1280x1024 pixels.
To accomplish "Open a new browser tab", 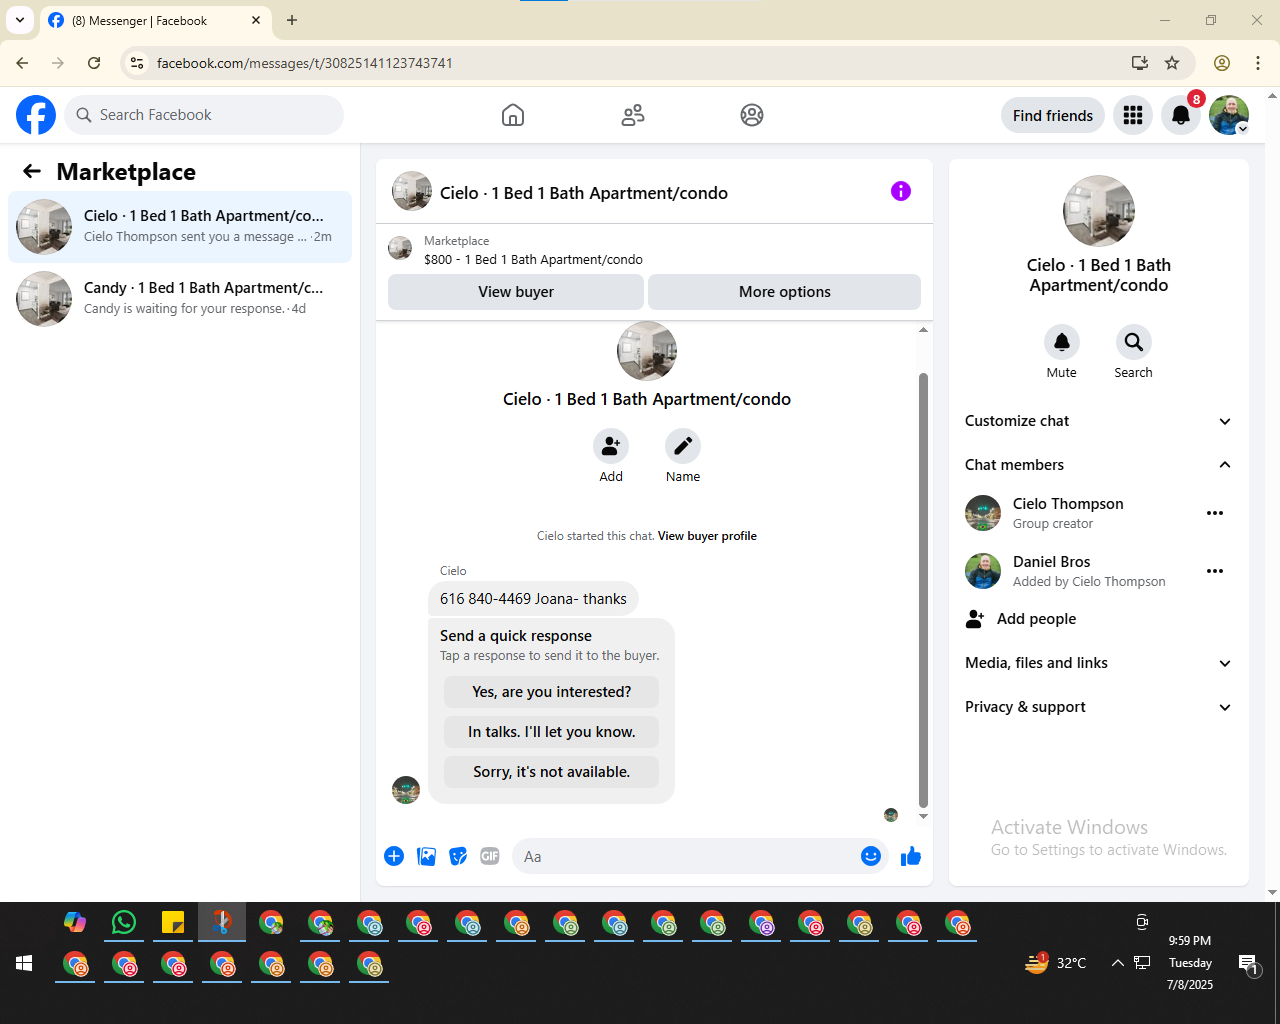I will tap(292, 20).
